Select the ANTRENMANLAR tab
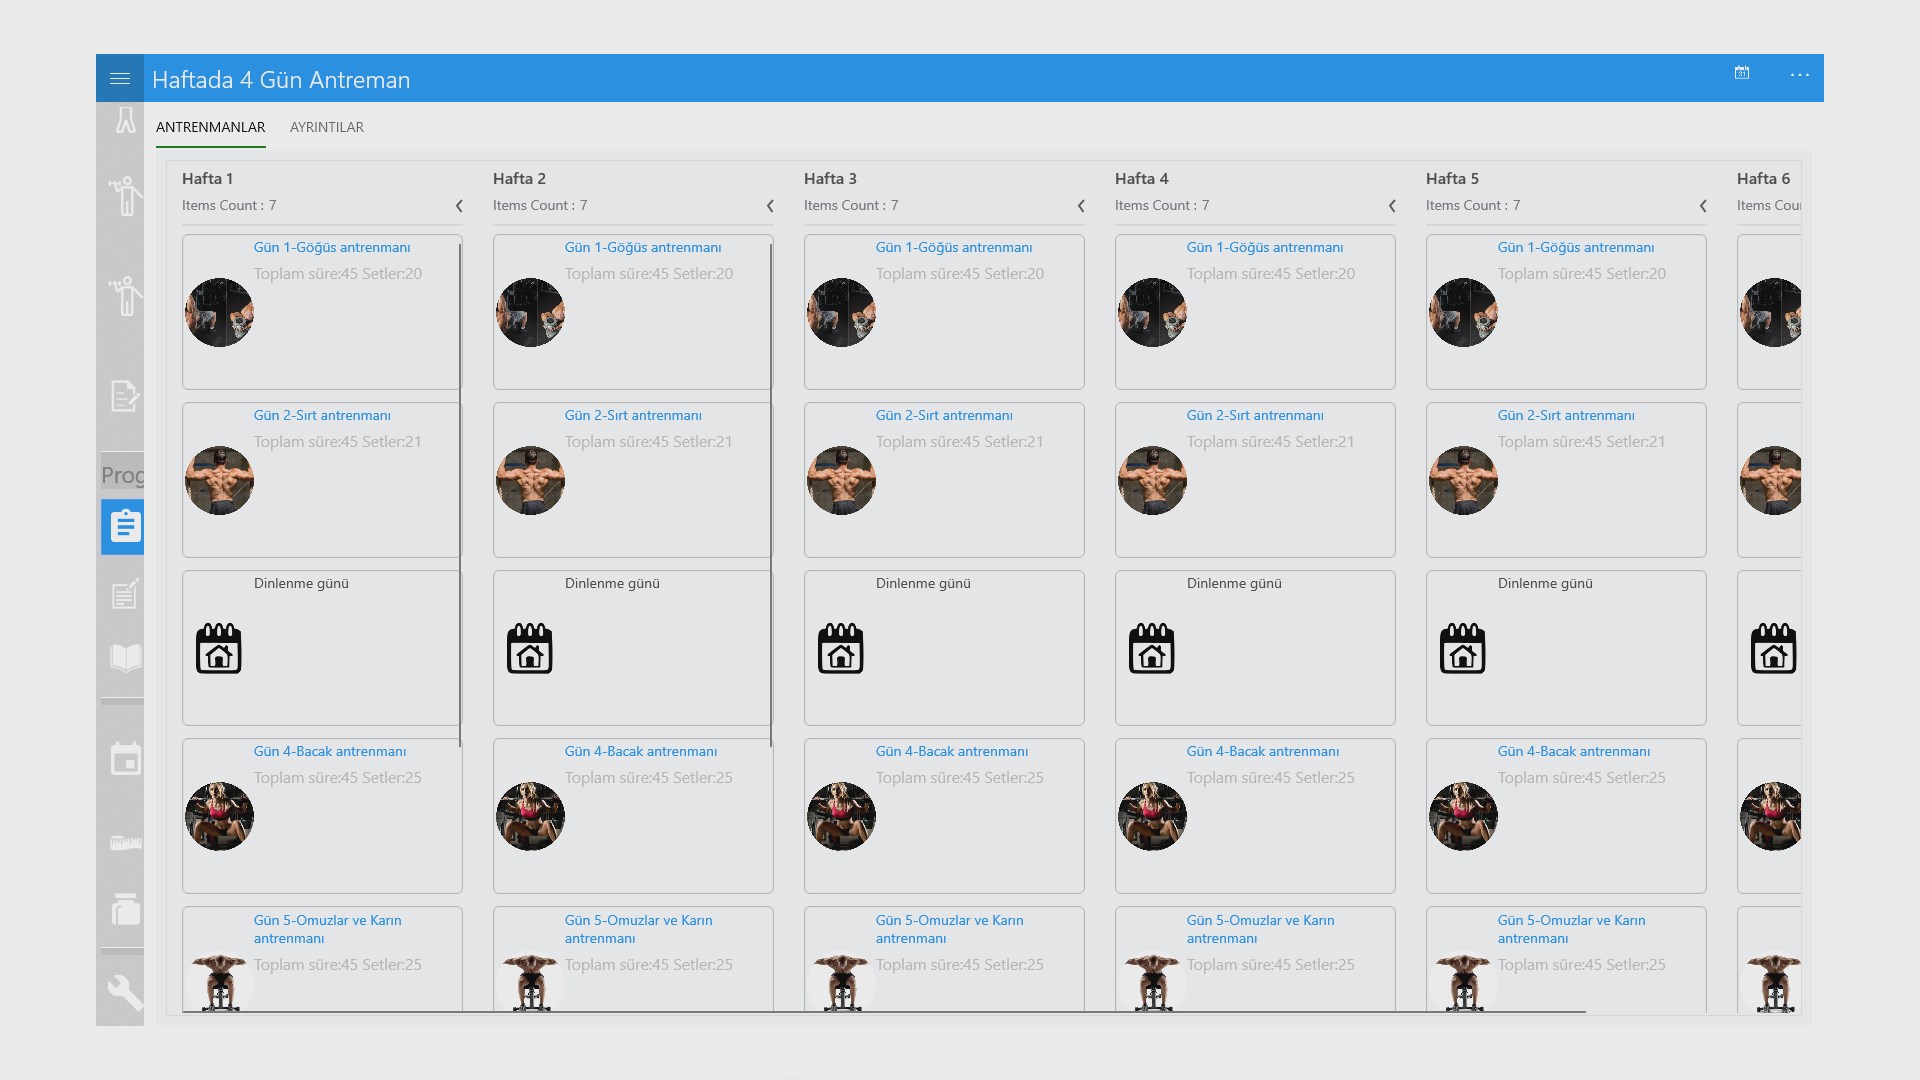The image size is (1920, 1080). pyautogui.click(x=210, y=127)
